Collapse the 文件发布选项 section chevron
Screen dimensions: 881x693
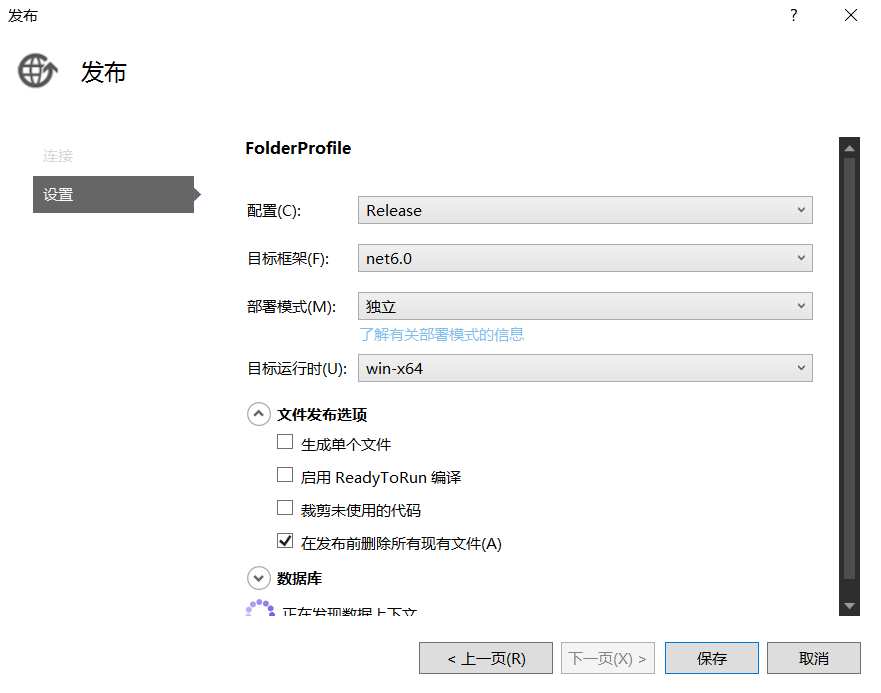click(258, 414)
